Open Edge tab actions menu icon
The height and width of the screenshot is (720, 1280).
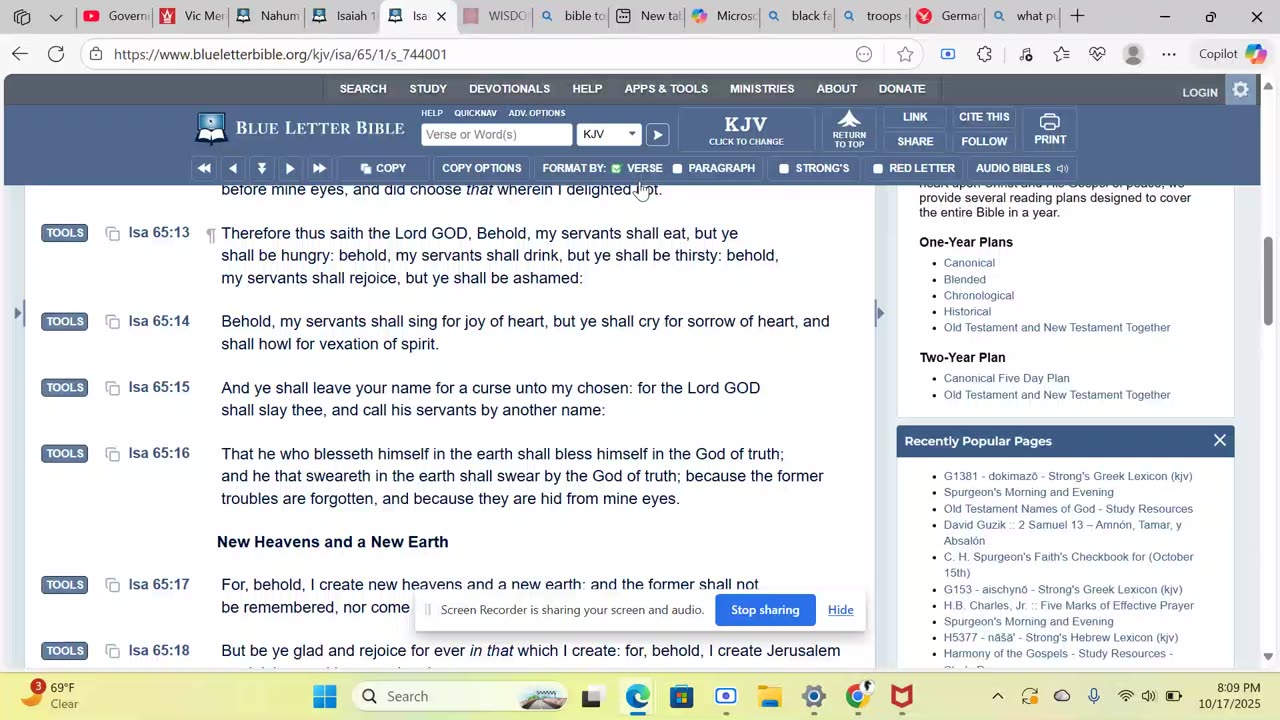point(21,16)
